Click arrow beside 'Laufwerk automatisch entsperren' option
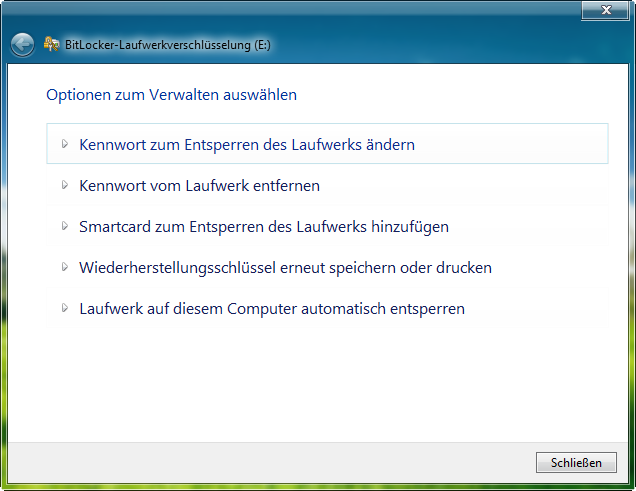Screen dimensions: 636x491 (x=65, y=308)
